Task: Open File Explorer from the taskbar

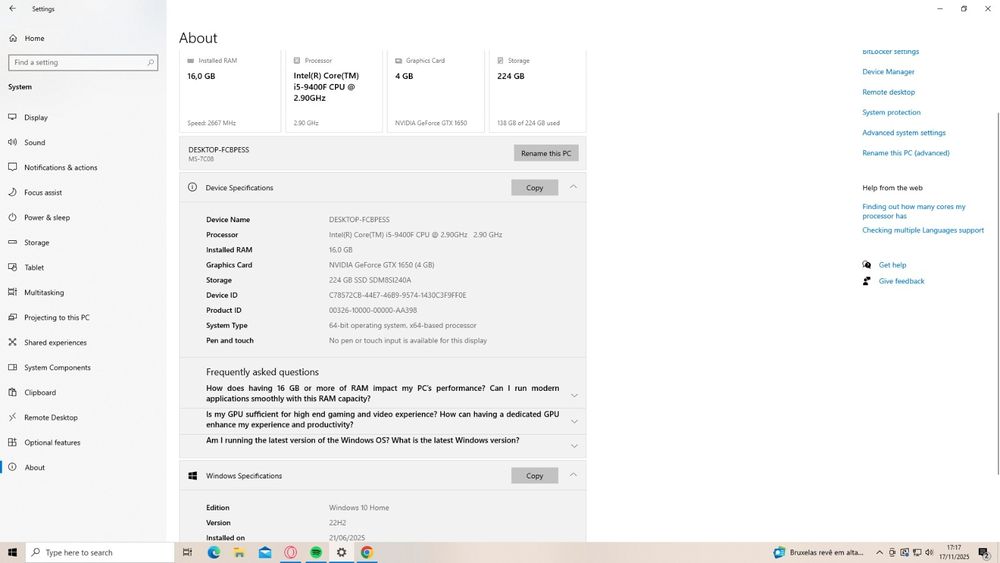Action: pos(239,552)
